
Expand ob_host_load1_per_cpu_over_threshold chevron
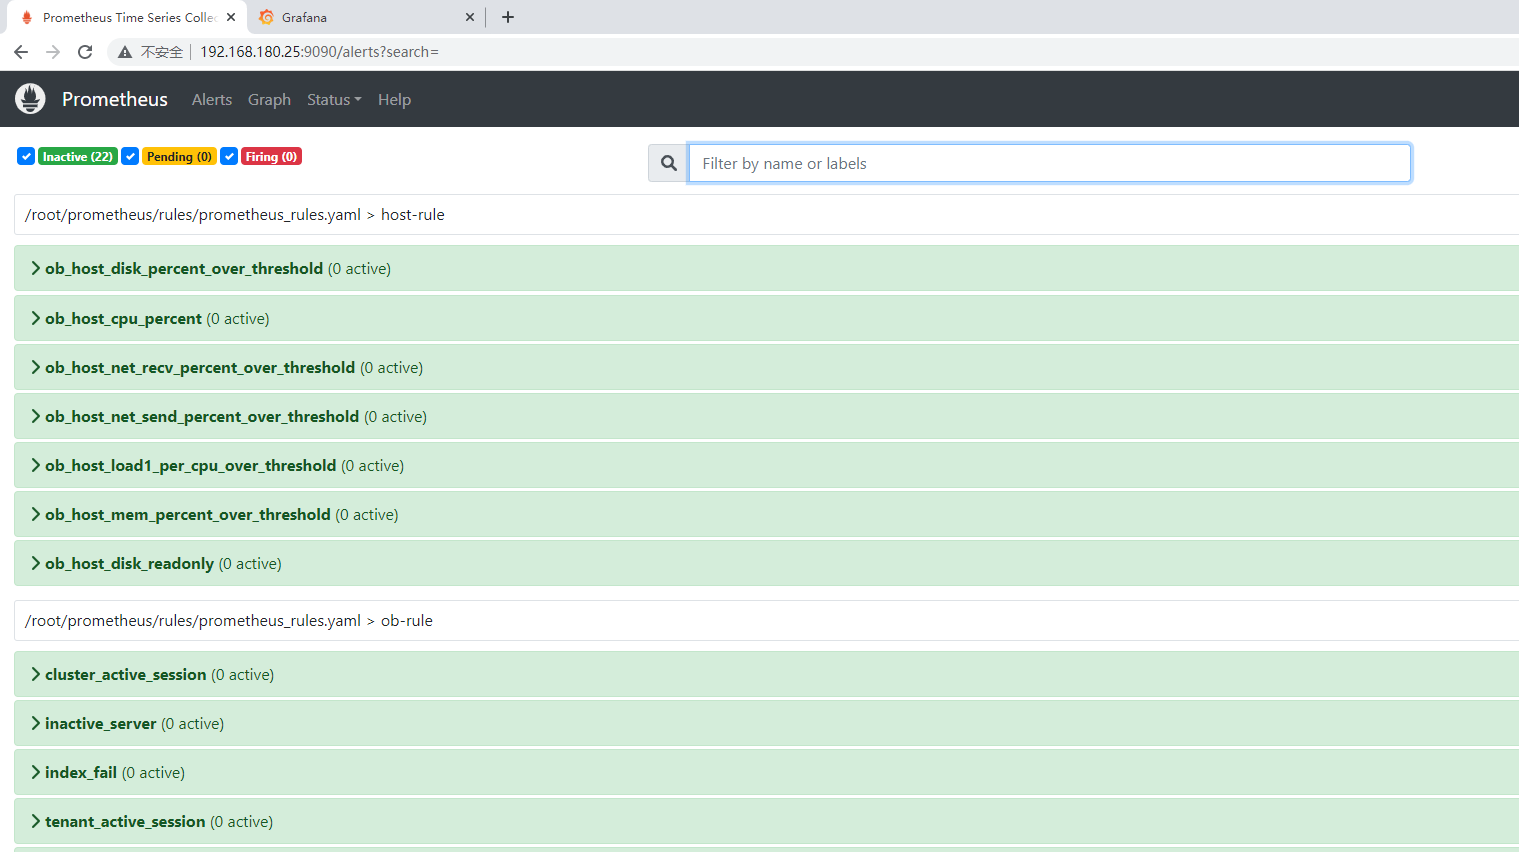36,465
